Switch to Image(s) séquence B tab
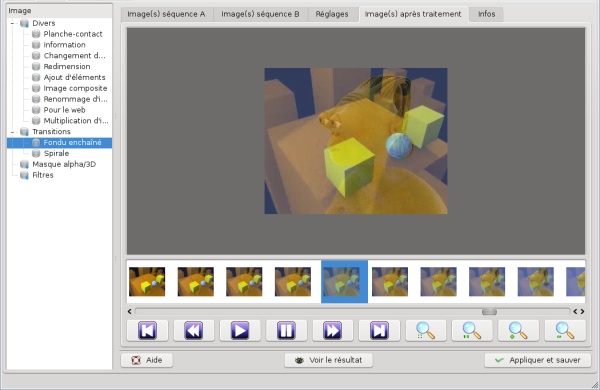Screen dimensions: 600x390 [x=260, y=14]
